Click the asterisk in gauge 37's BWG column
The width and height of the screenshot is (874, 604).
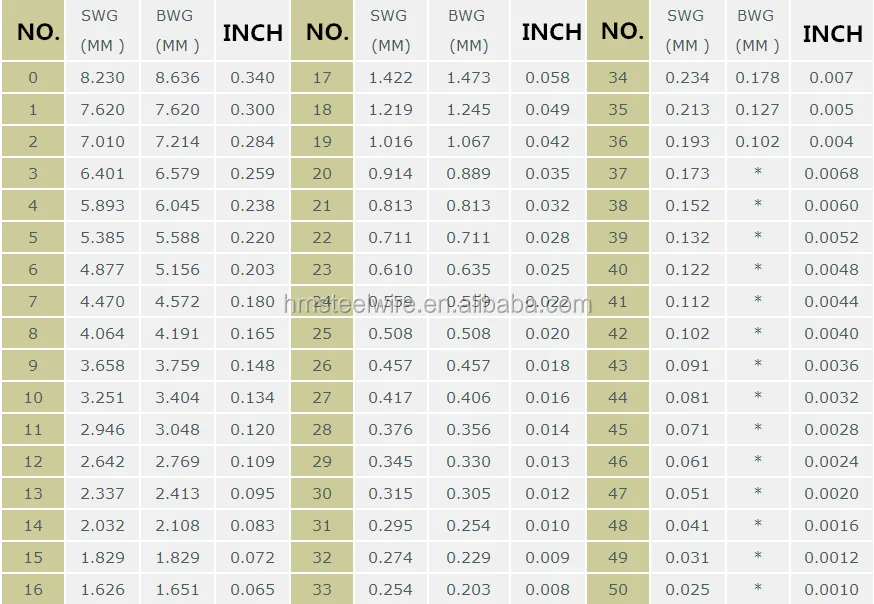pos(757,173)
